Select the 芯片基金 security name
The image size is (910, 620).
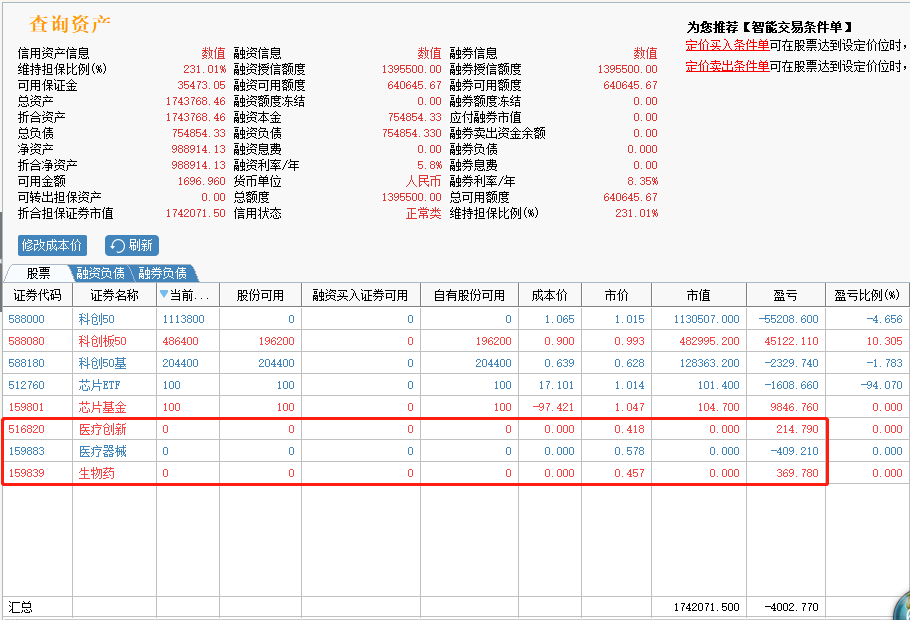pyautogui.click(x=103, y=408)
